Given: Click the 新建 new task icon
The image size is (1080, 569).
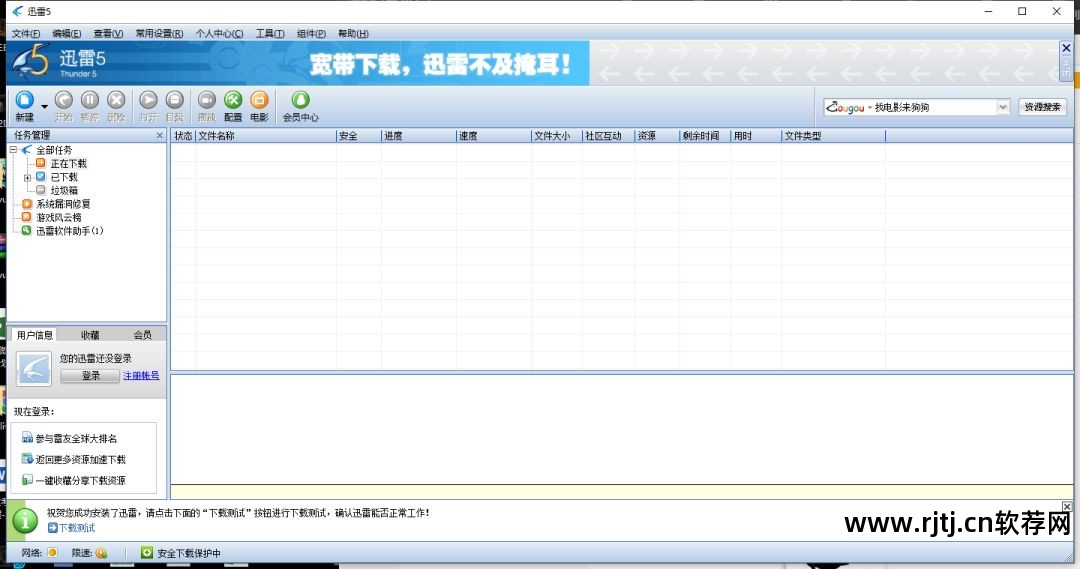Looking at the screenshot, I should pos(25,101).
